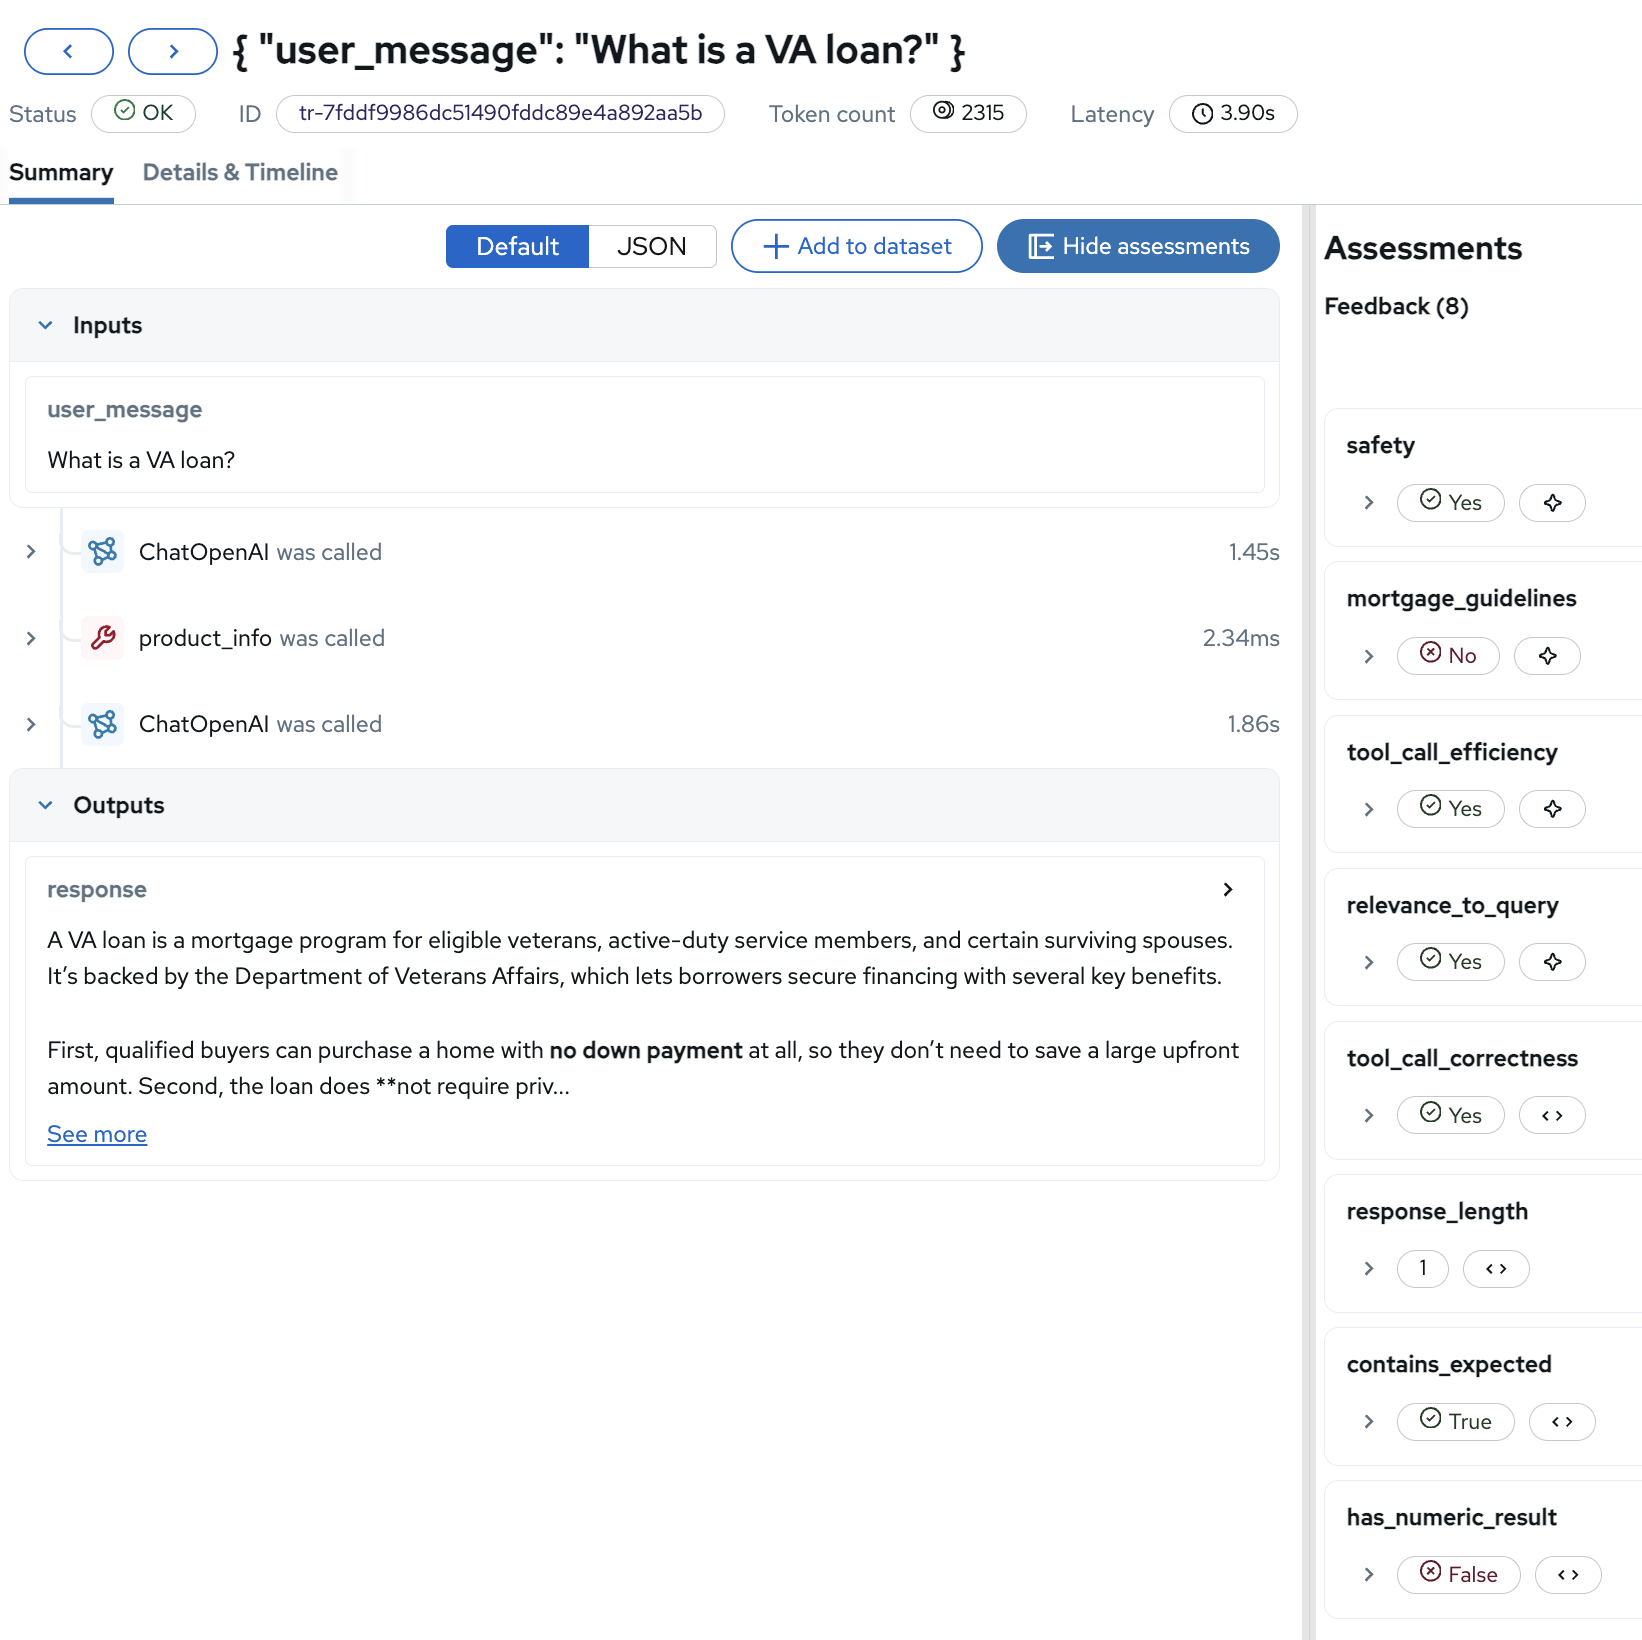Collapse the Inputs section
This screenshot has height=1640, width=1642.
(45, 326)
